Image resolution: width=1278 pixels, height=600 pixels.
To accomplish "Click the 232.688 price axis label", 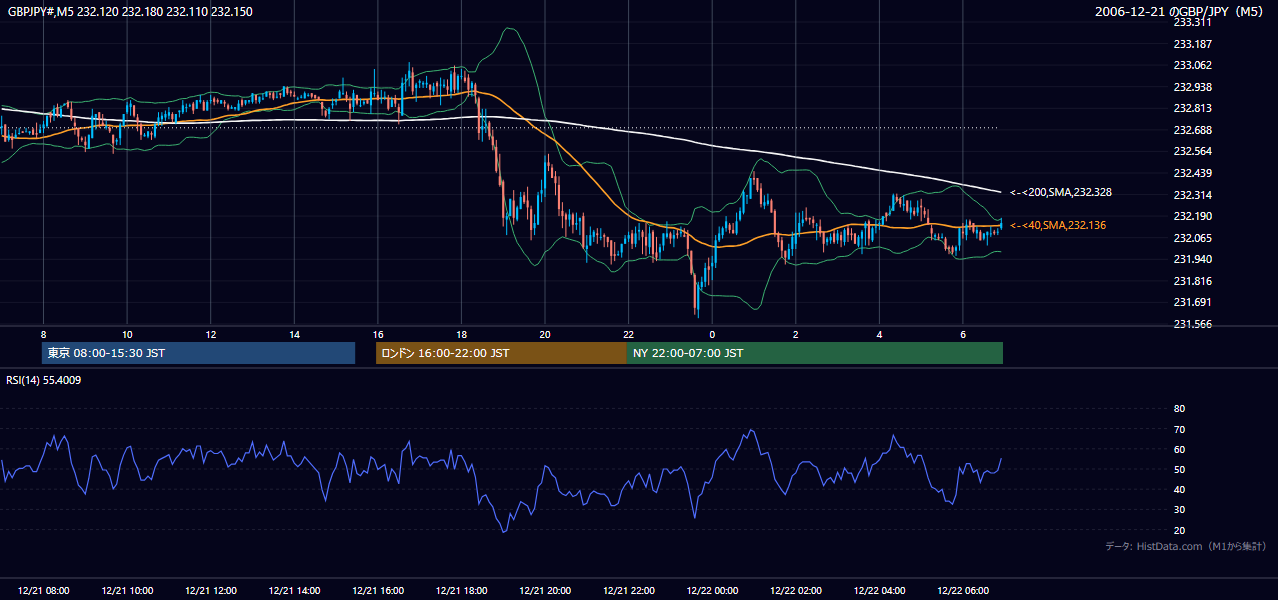I will 1192,130.
